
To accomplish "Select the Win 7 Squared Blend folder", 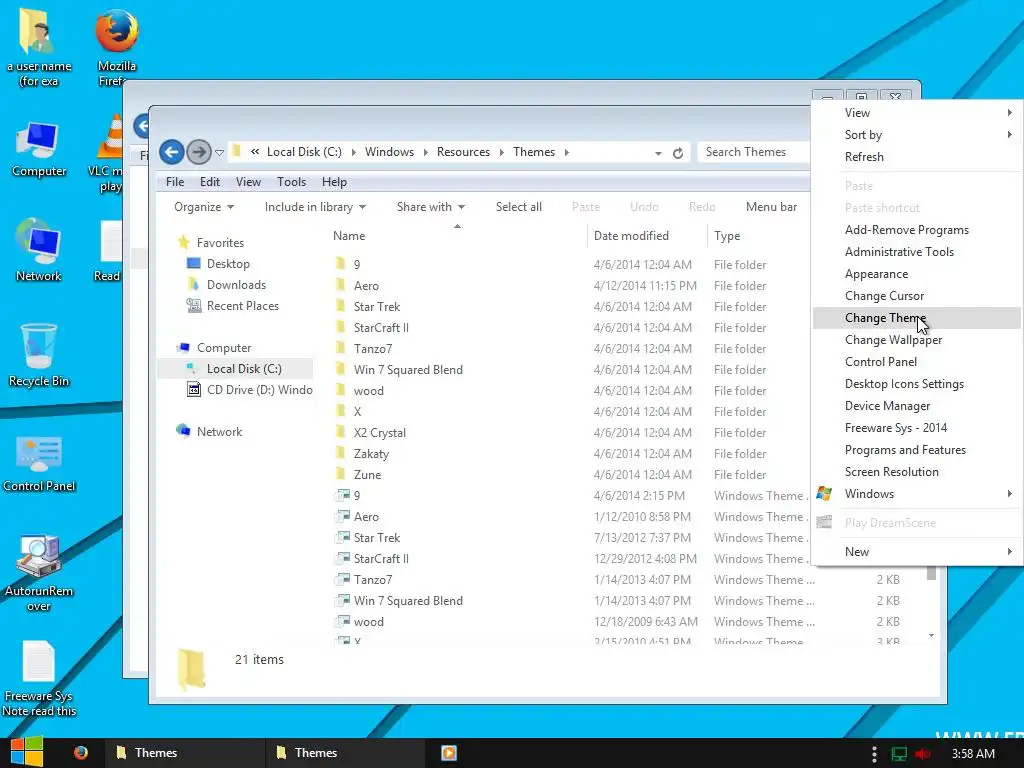I will point(408,370).
